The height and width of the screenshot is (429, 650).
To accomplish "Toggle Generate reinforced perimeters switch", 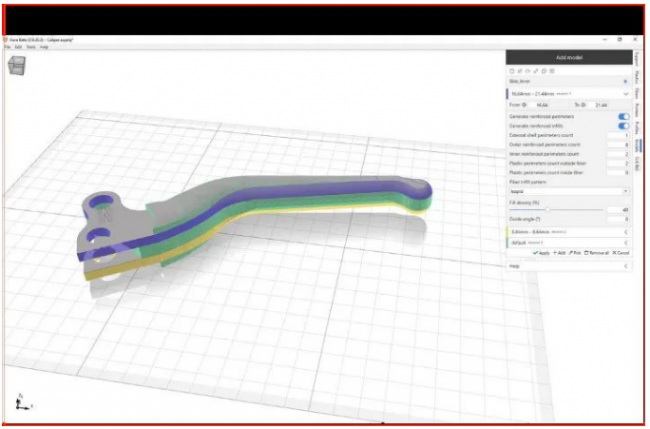I will (x=624, y=117).
